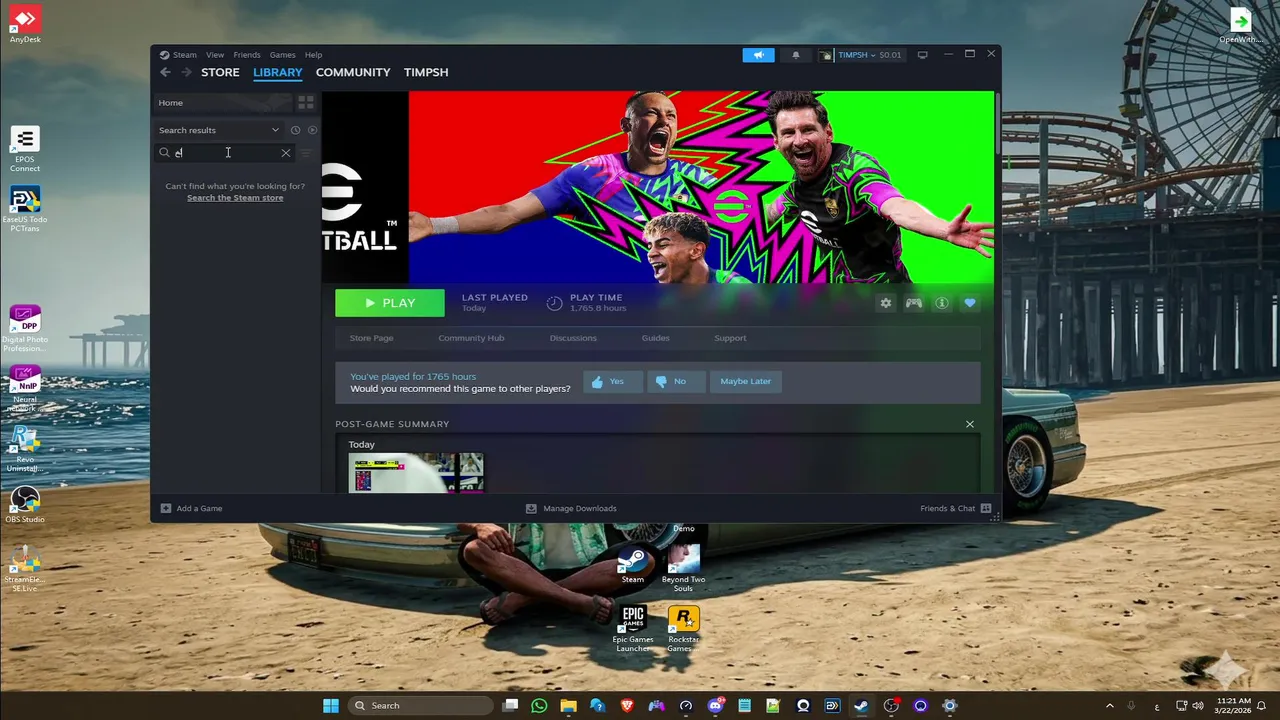The width and height of the screenshot is (1280, 720).
Task: Open advanced filter options beside search
Action: tap(306, 153)
